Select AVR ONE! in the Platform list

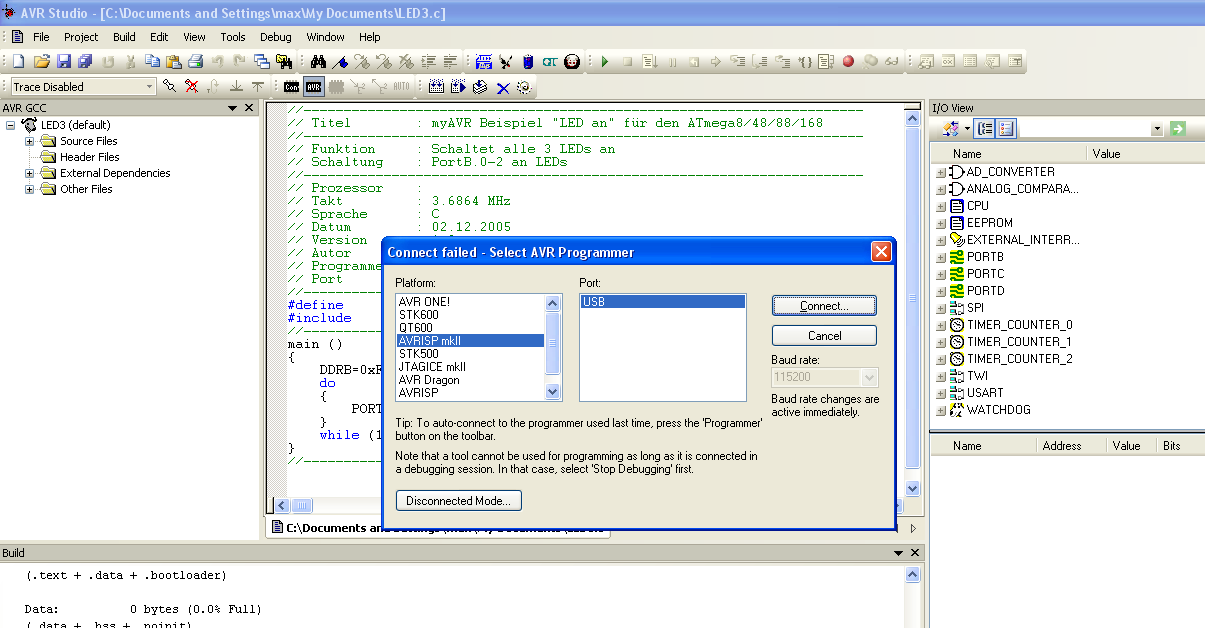(470, 302)
